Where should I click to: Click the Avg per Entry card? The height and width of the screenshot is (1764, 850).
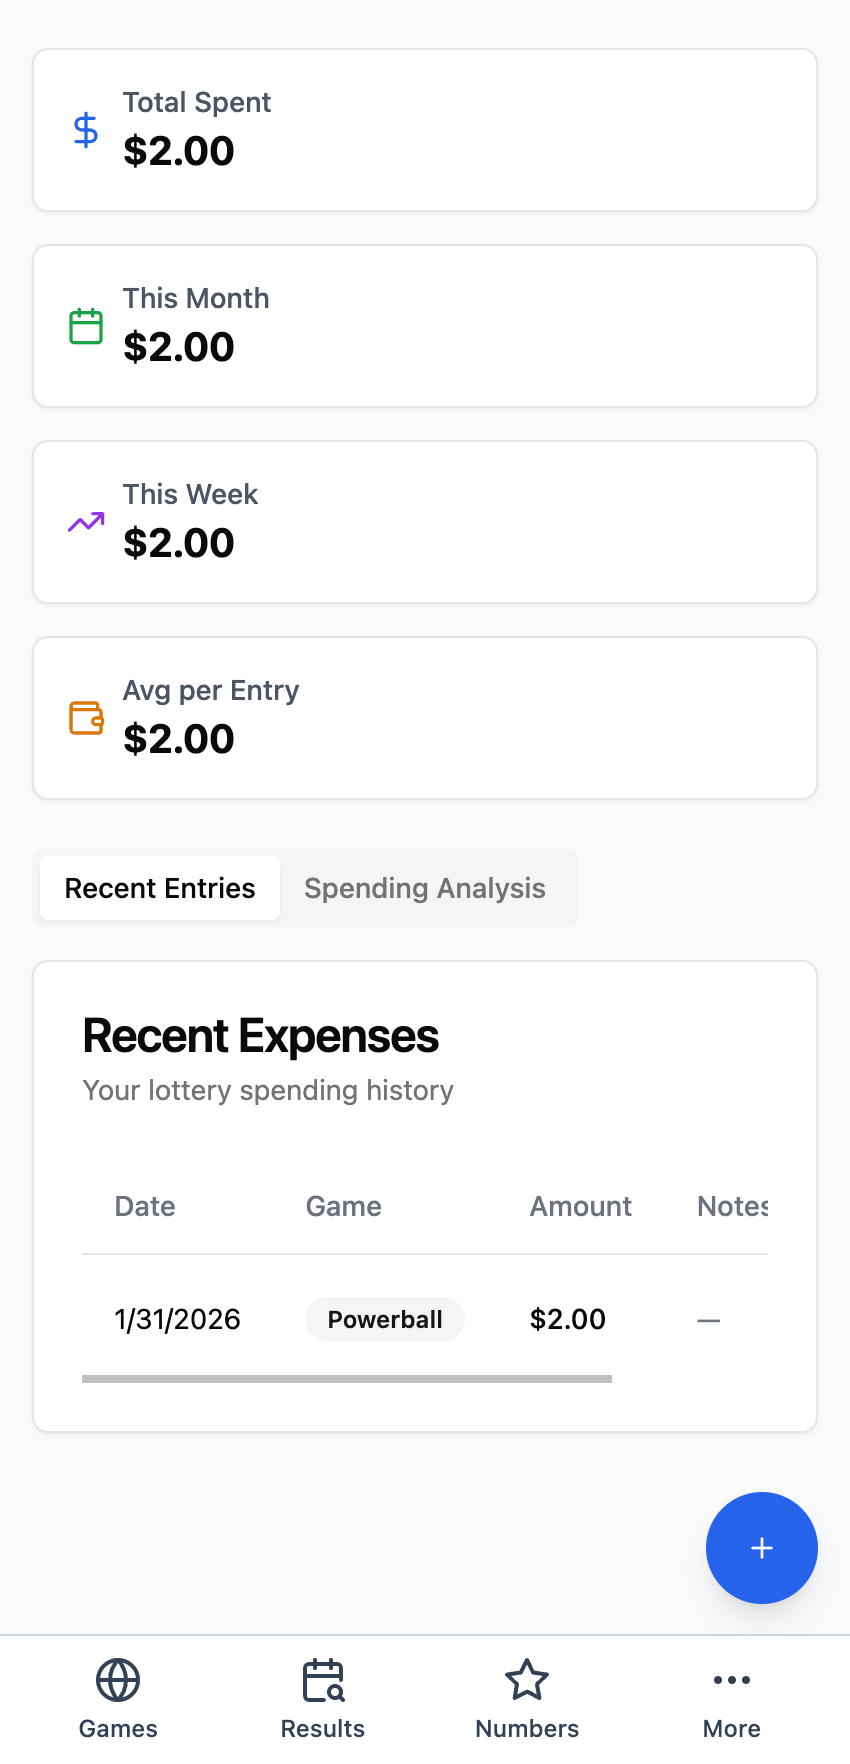tap(425, 718)
